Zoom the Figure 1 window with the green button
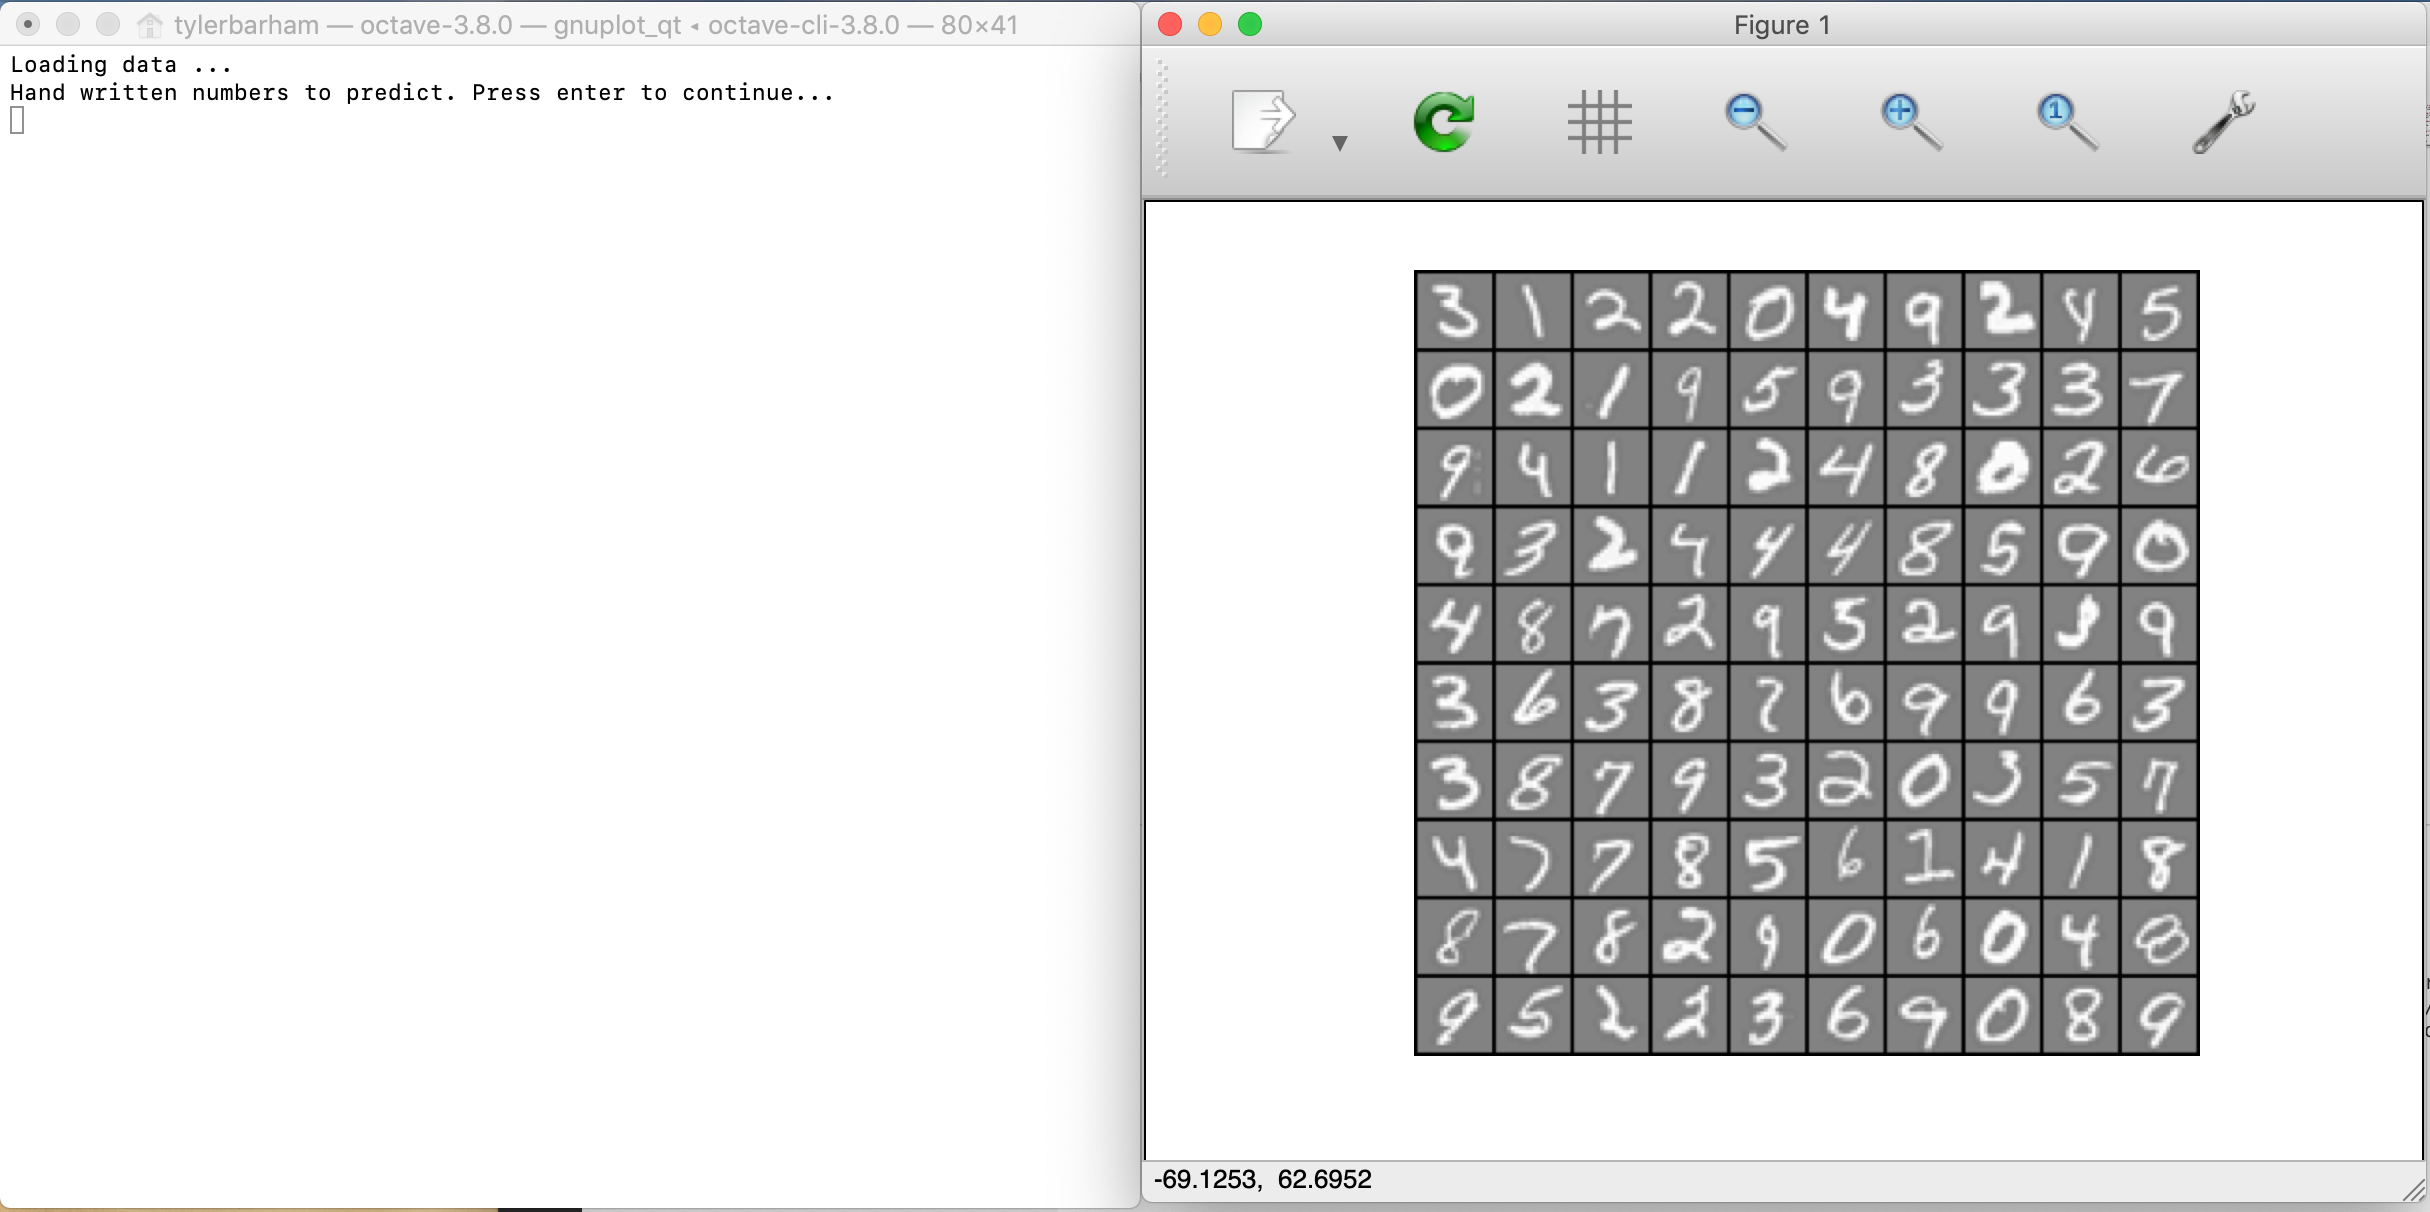Screen dimensions: 2430x1212 click(1250, 25)
